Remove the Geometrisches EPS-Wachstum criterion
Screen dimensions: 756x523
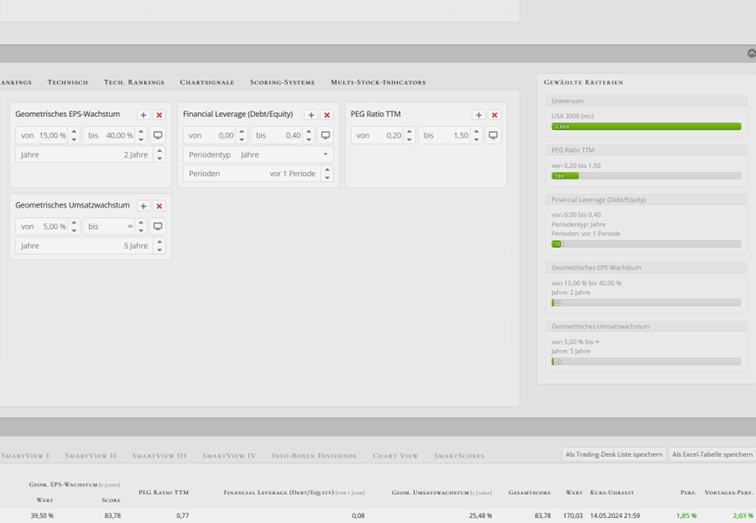point(159,115)
